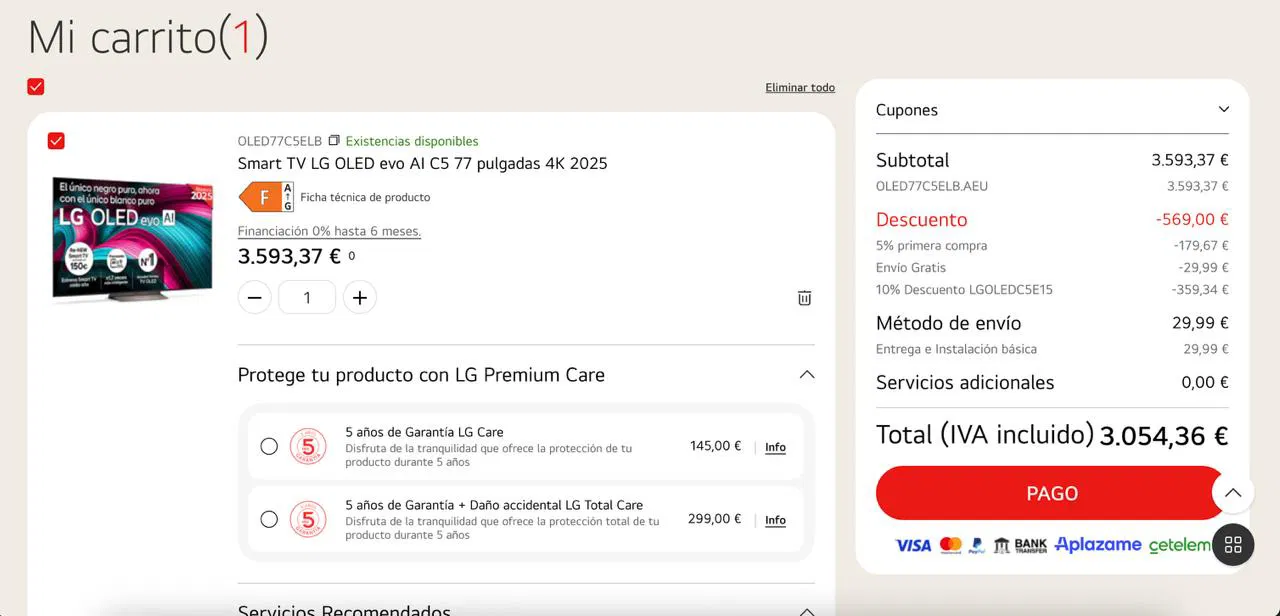
Task: Select the 5 años de Garantía LG Care radio button
Action: 269,446
